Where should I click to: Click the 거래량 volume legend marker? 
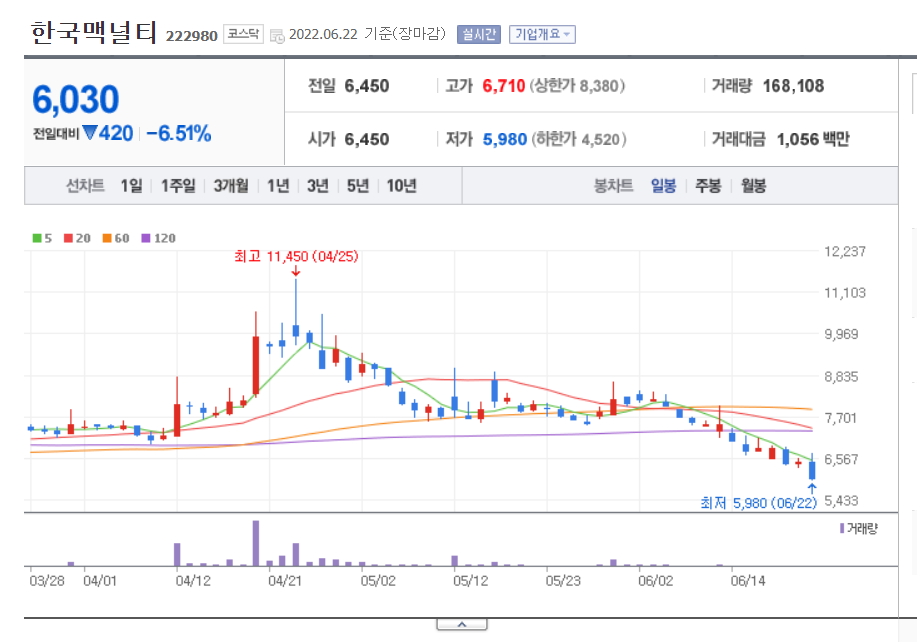click(x=842, y=529)
